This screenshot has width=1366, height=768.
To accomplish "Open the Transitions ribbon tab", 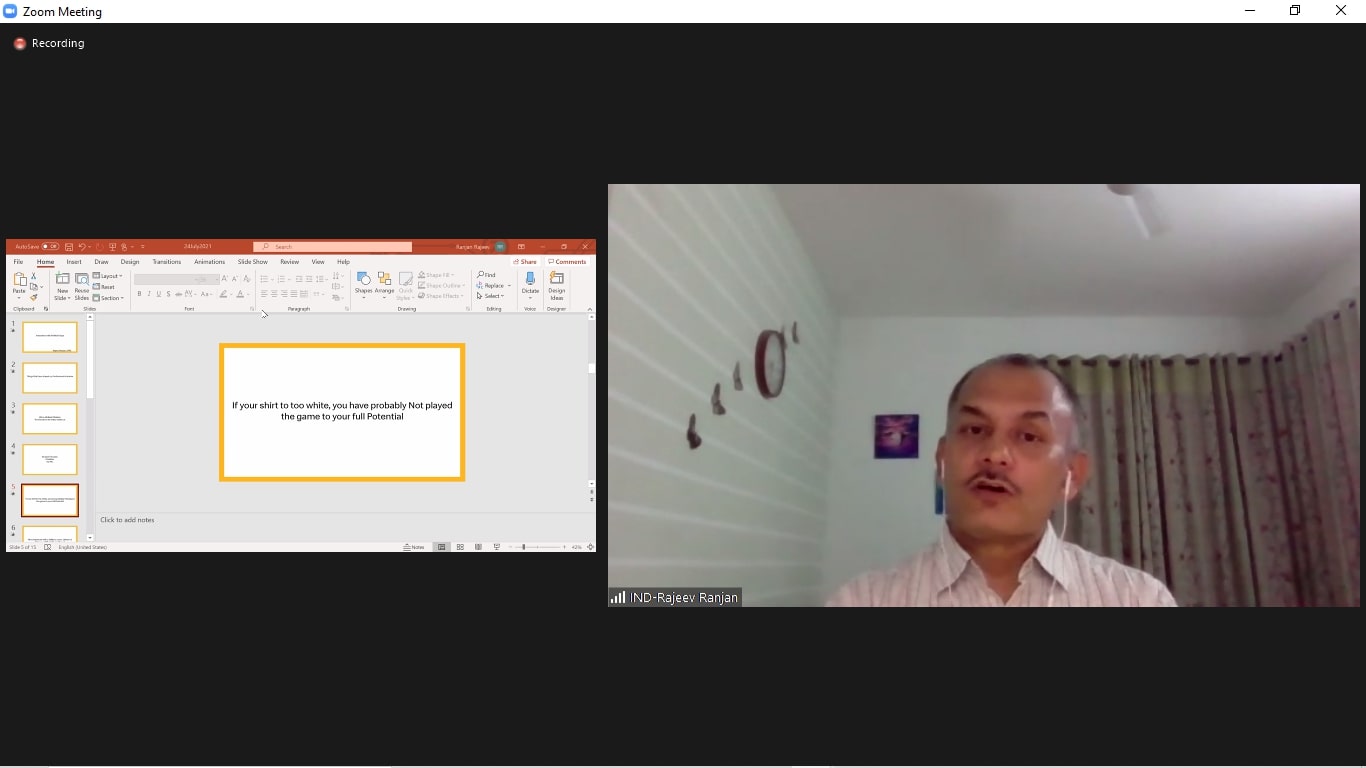I will click(x=166, y=262).
